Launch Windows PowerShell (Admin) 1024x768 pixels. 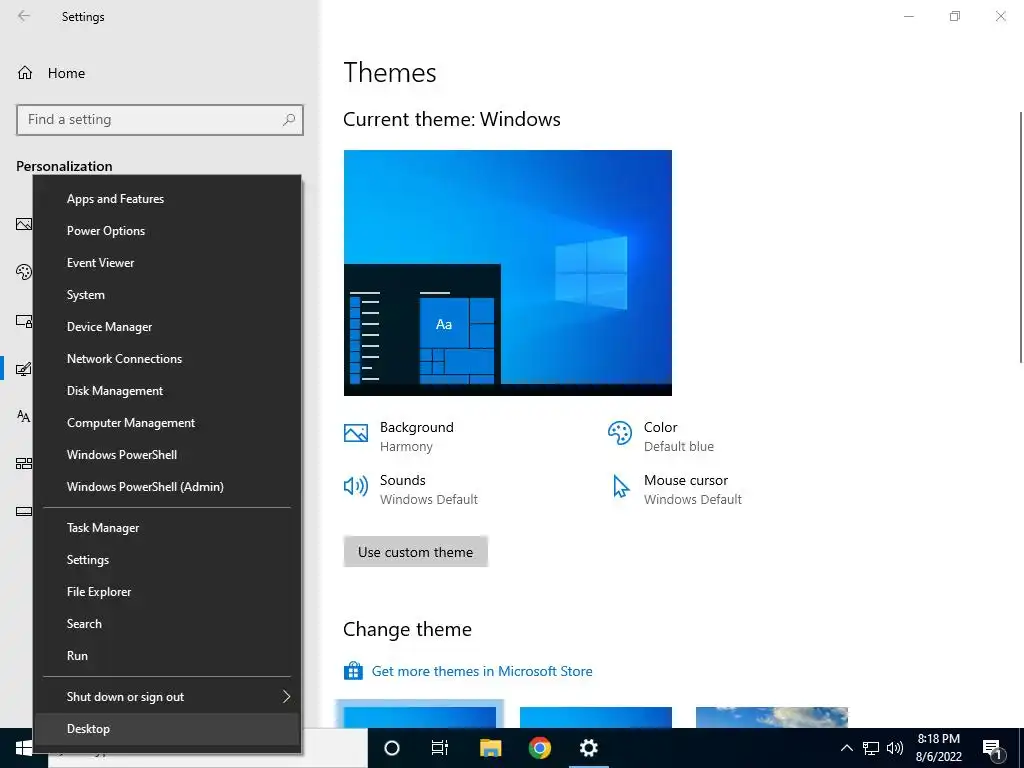[167, 487]
